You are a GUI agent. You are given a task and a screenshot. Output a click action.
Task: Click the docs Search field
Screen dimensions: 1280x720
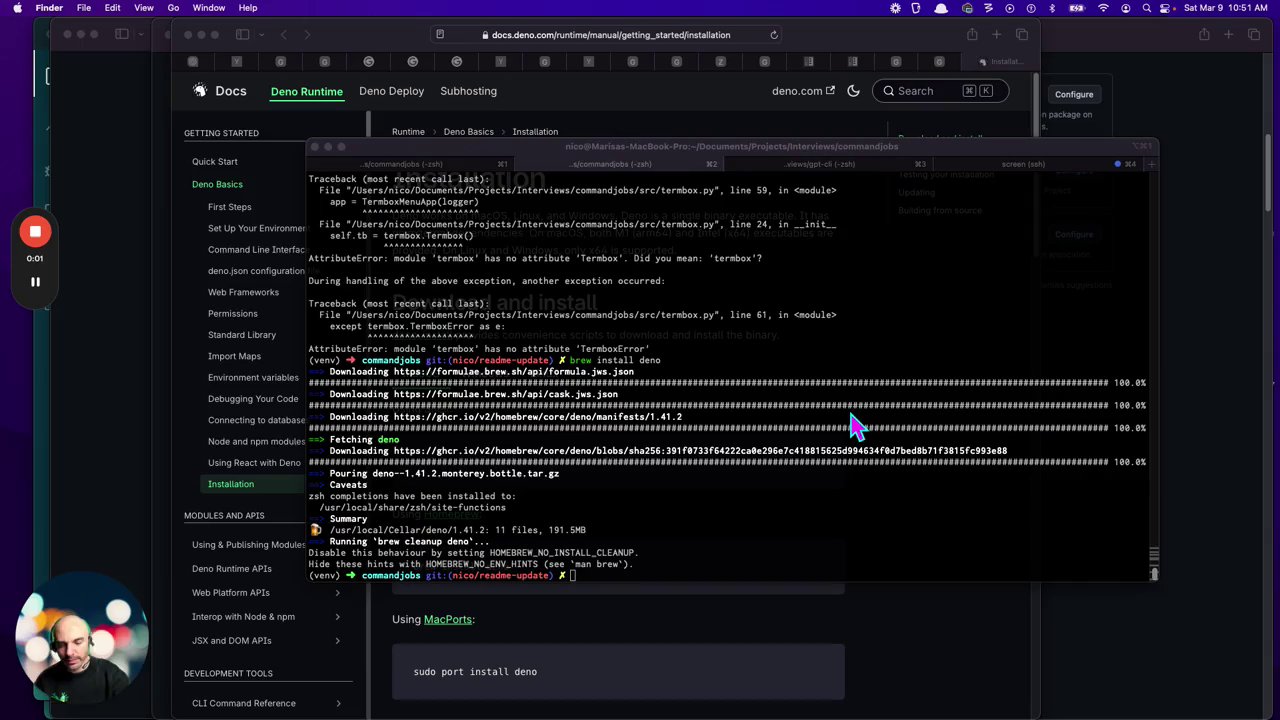[x=940, y=91]
